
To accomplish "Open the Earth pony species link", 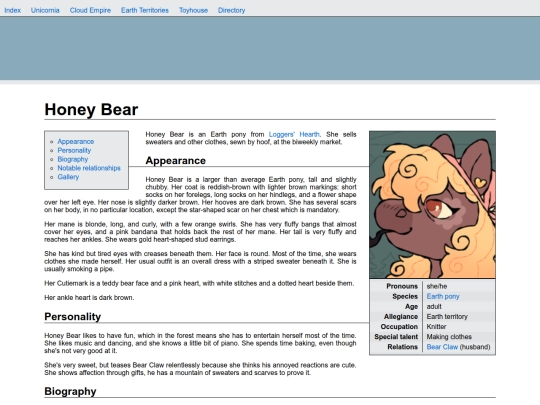I will coord(443,297).
